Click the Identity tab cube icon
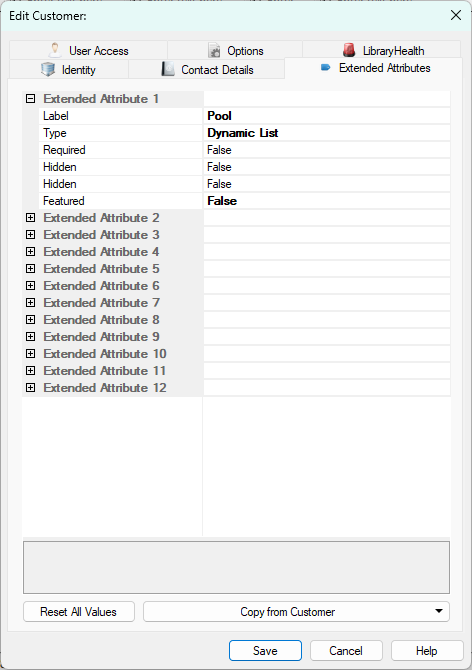472x670 pixels. tap(48, 69)
